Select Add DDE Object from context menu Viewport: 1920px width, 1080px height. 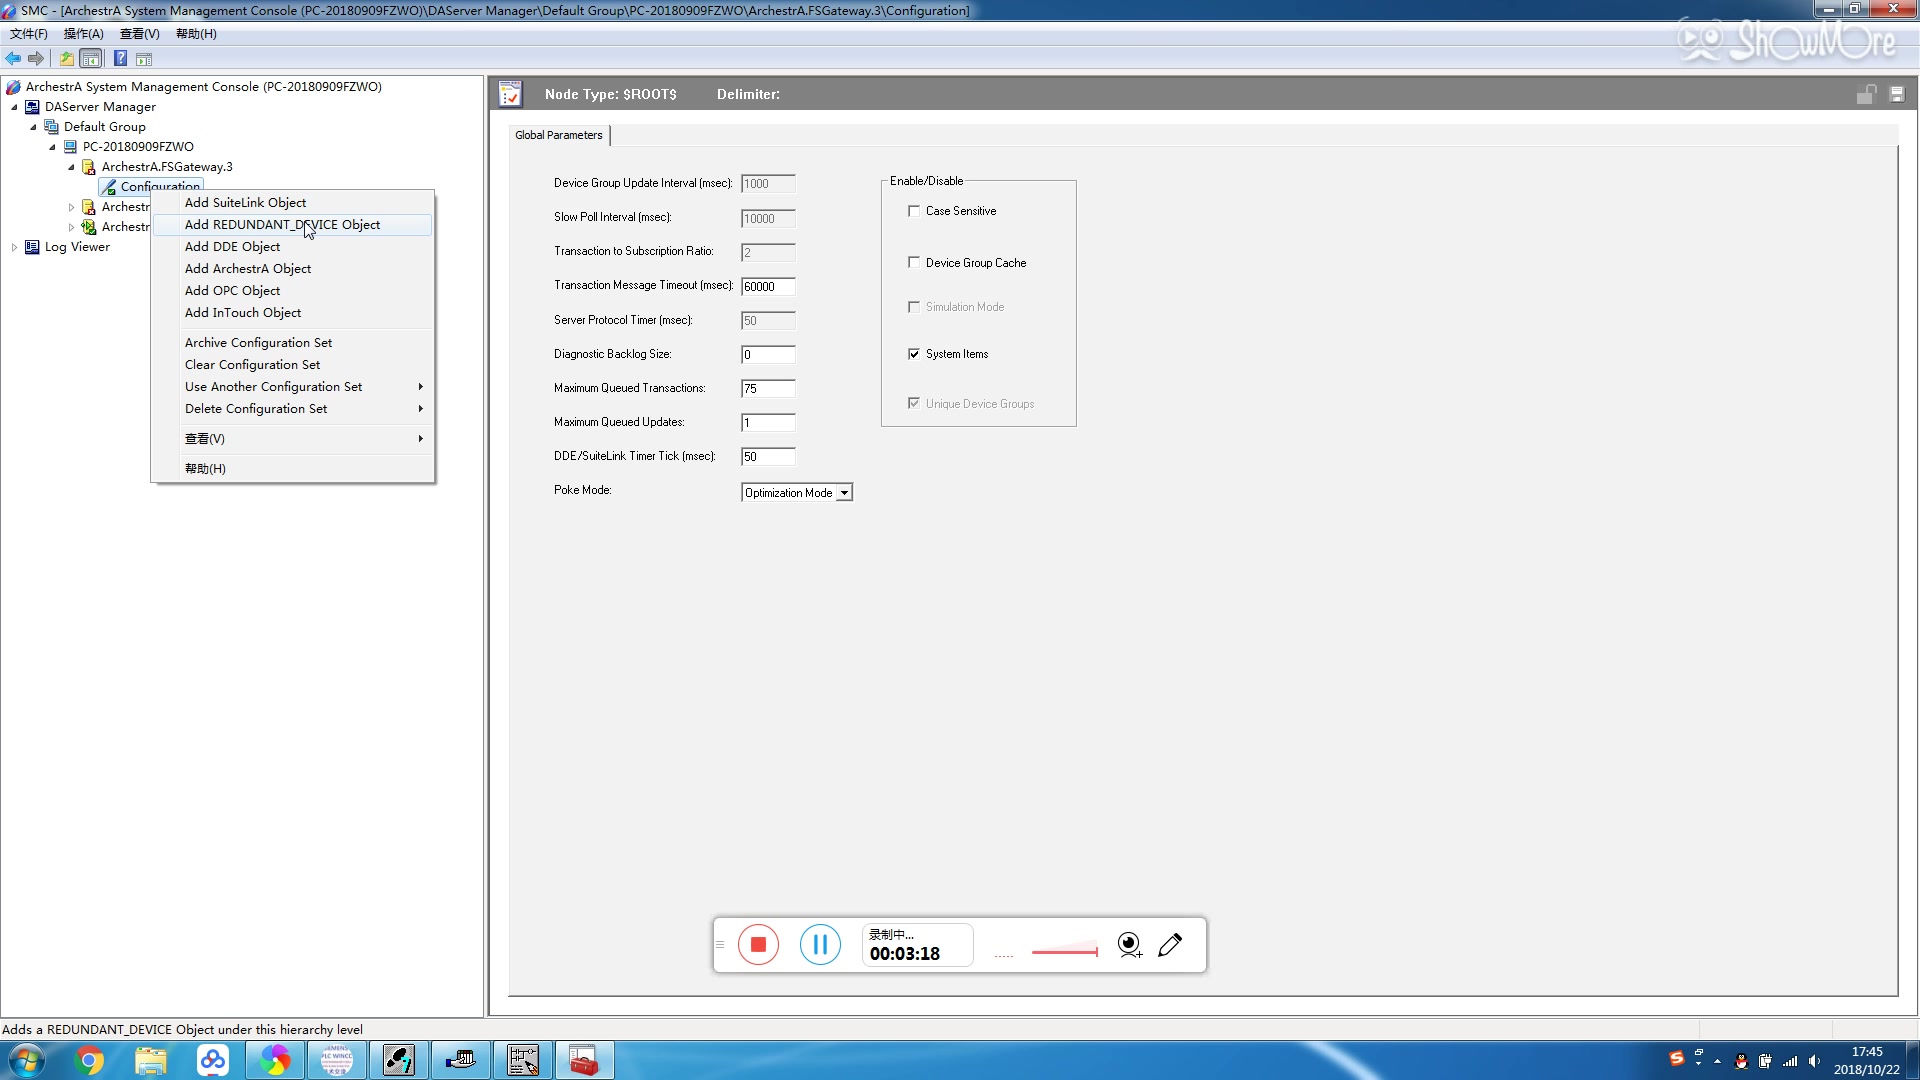tap(232, 247)
